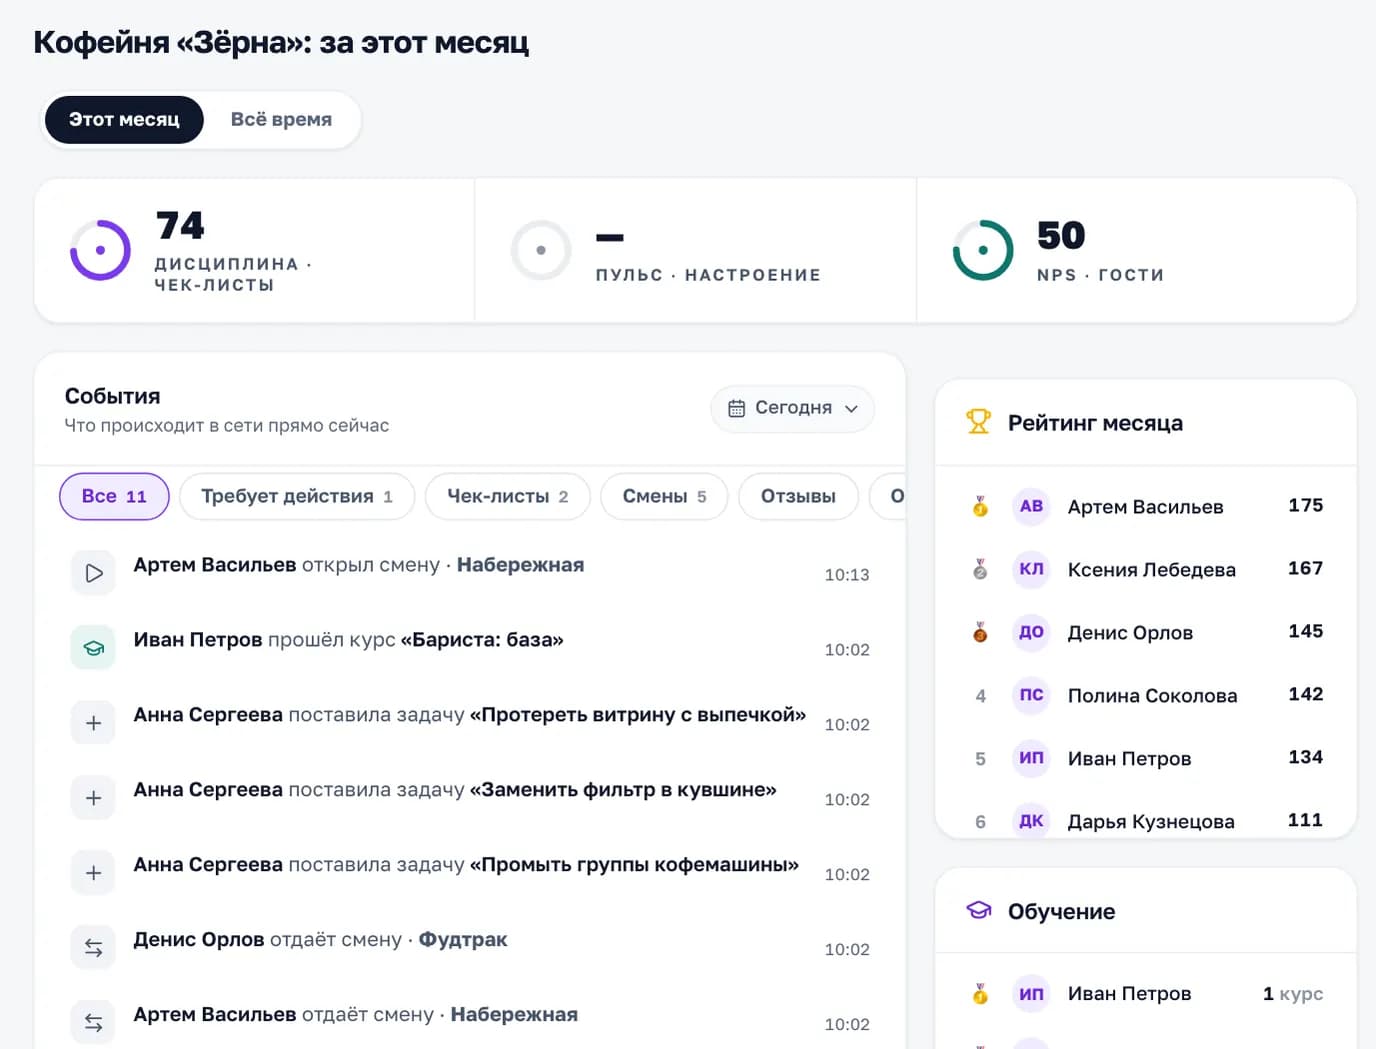Click the graduation cap icon in Обучение header
1376x1049 pixels.
tap(978, 911)
